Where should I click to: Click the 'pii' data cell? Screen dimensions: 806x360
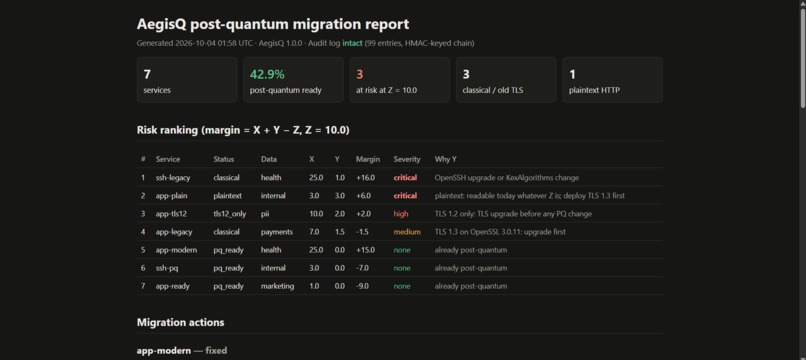pyautogui.click(x=265, y=214)
